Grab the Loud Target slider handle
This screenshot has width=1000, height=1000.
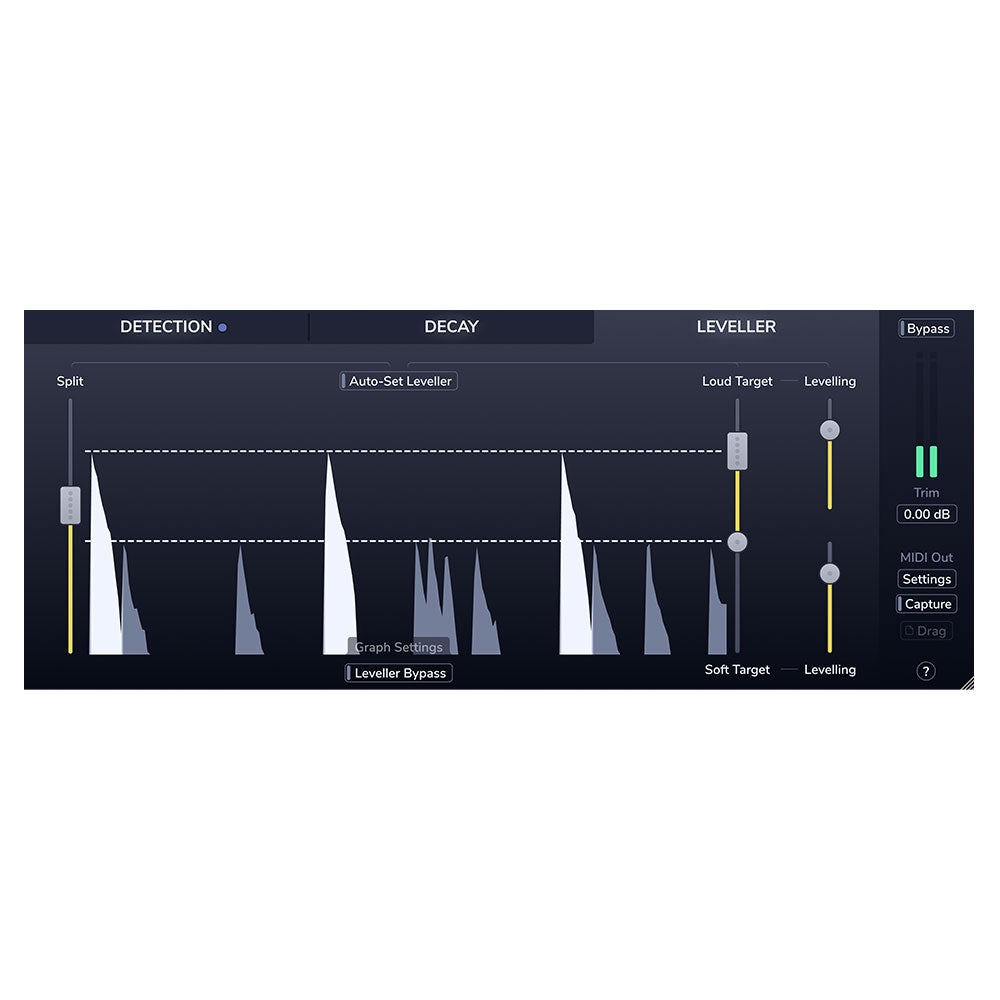pyautogui.click(x=738, y=452)
